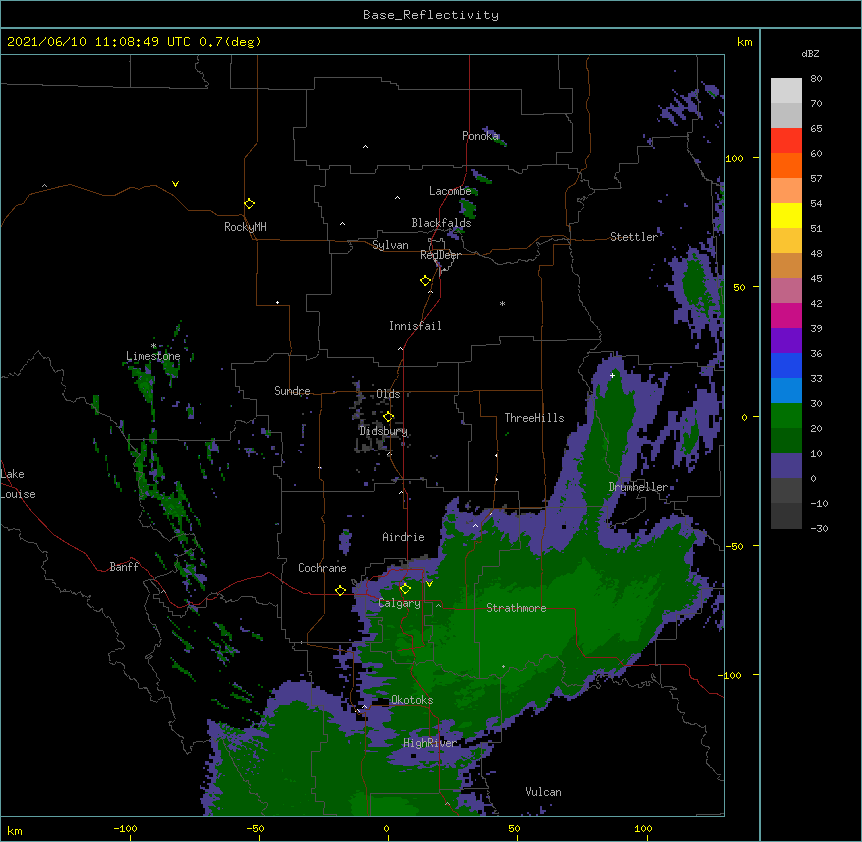
Task: Select the Innisfail label
Action: (415, 326)
